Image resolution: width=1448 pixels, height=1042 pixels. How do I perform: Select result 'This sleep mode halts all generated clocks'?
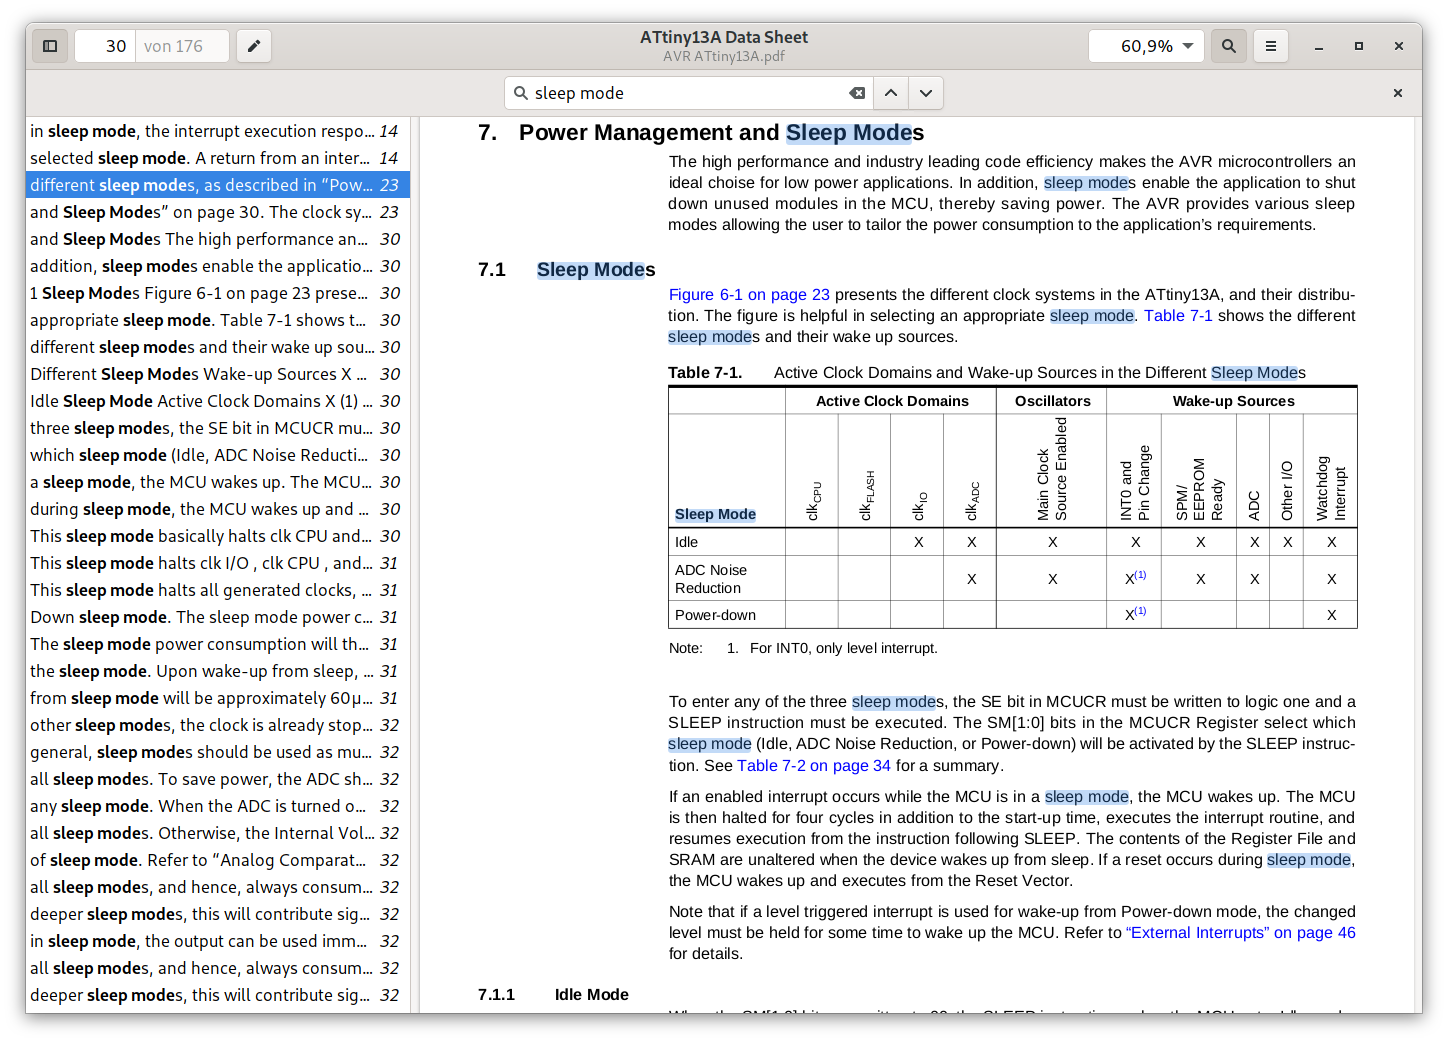tap(218, 590)
